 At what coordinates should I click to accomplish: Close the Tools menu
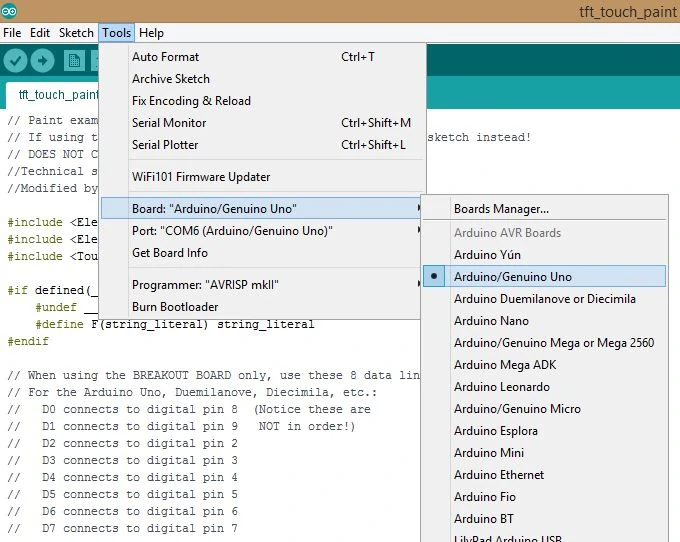click(117, 33)
